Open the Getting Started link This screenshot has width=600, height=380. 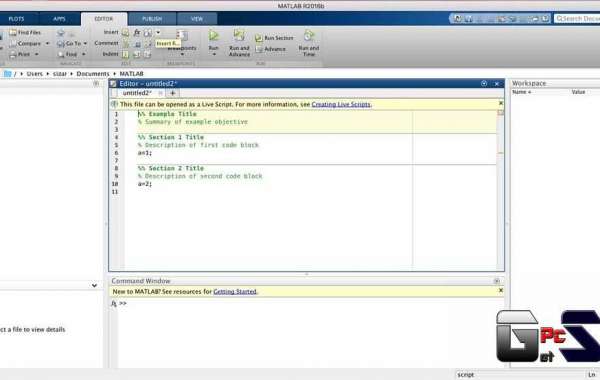point(235,292)
